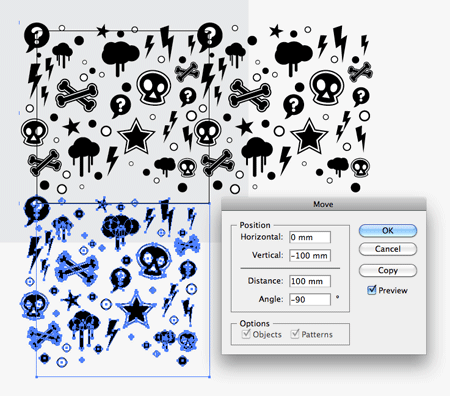Toggle the Patterns option checkbox

click(295, 334)
